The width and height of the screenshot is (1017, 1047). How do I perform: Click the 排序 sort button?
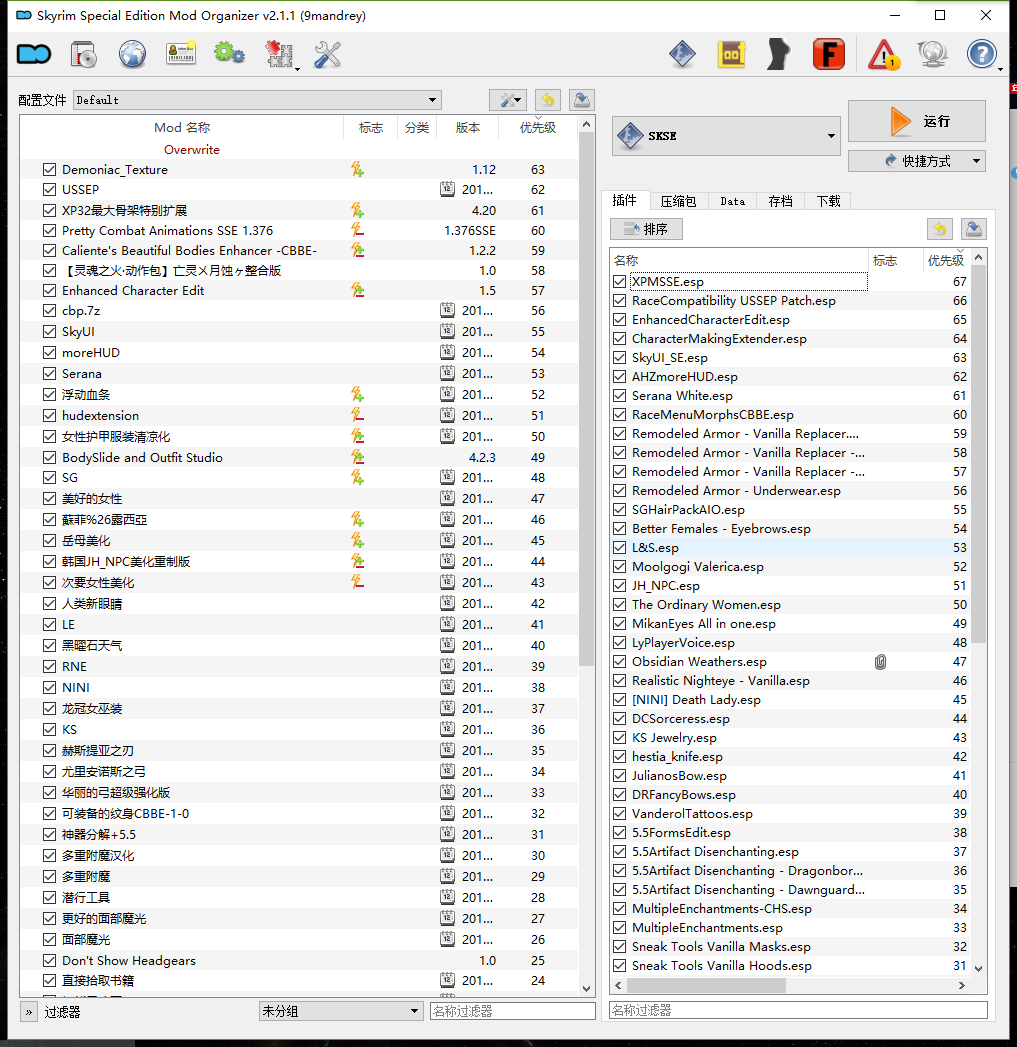646,229
